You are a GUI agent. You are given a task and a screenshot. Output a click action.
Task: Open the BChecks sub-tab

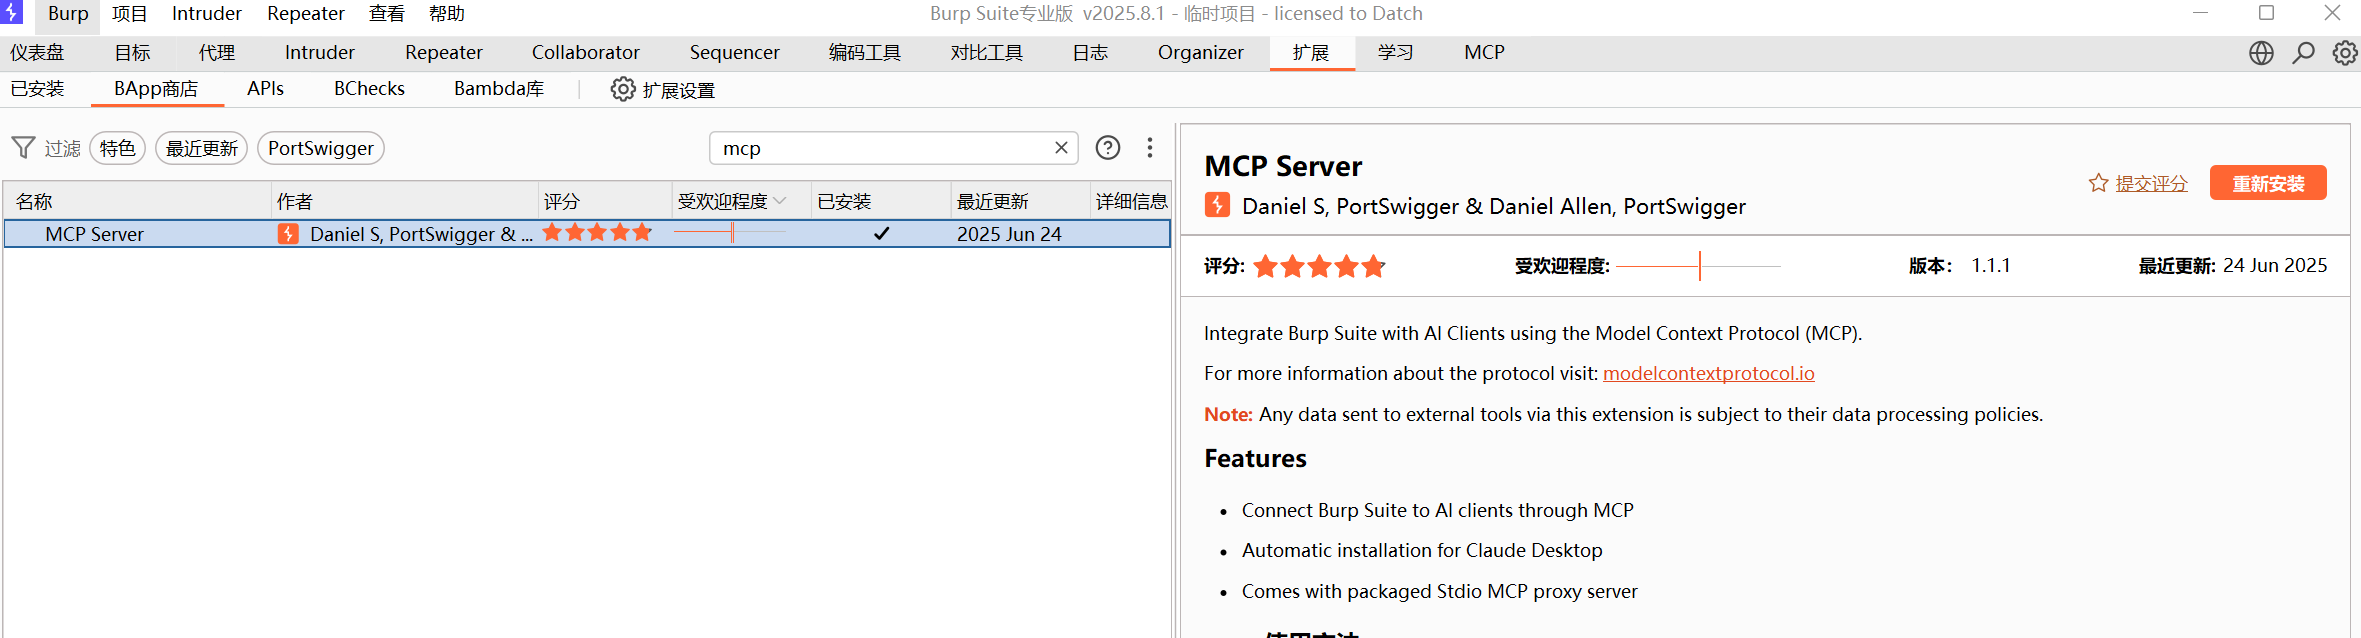coord(370,89)
